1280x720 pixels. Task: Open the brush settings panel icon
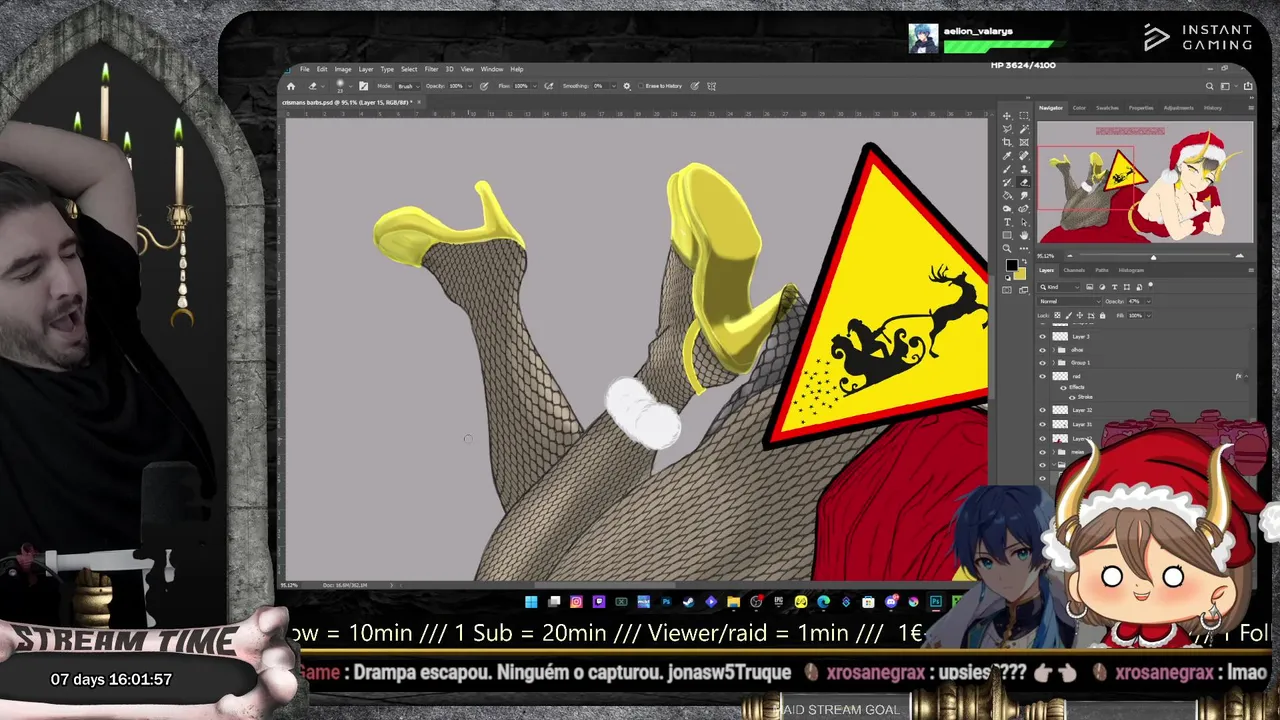click(x=364, y=86)
